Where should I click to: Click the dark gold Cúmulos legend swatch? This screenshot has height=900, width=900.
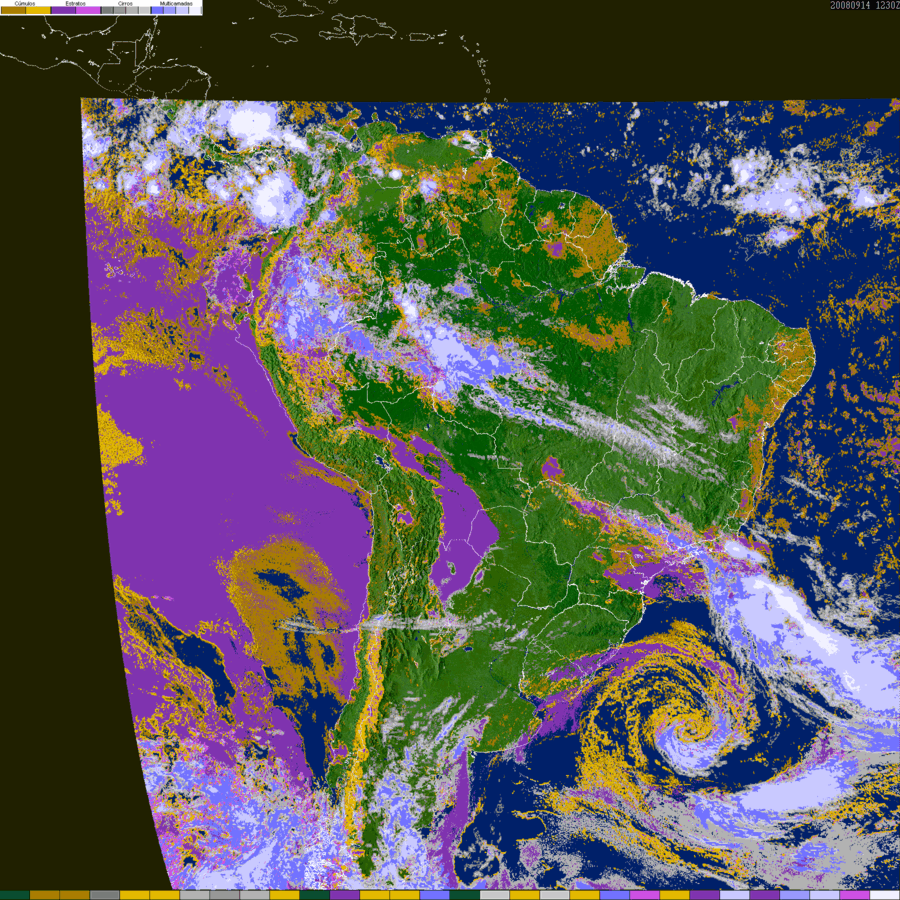pyautogui.click(x=13, y=10)
